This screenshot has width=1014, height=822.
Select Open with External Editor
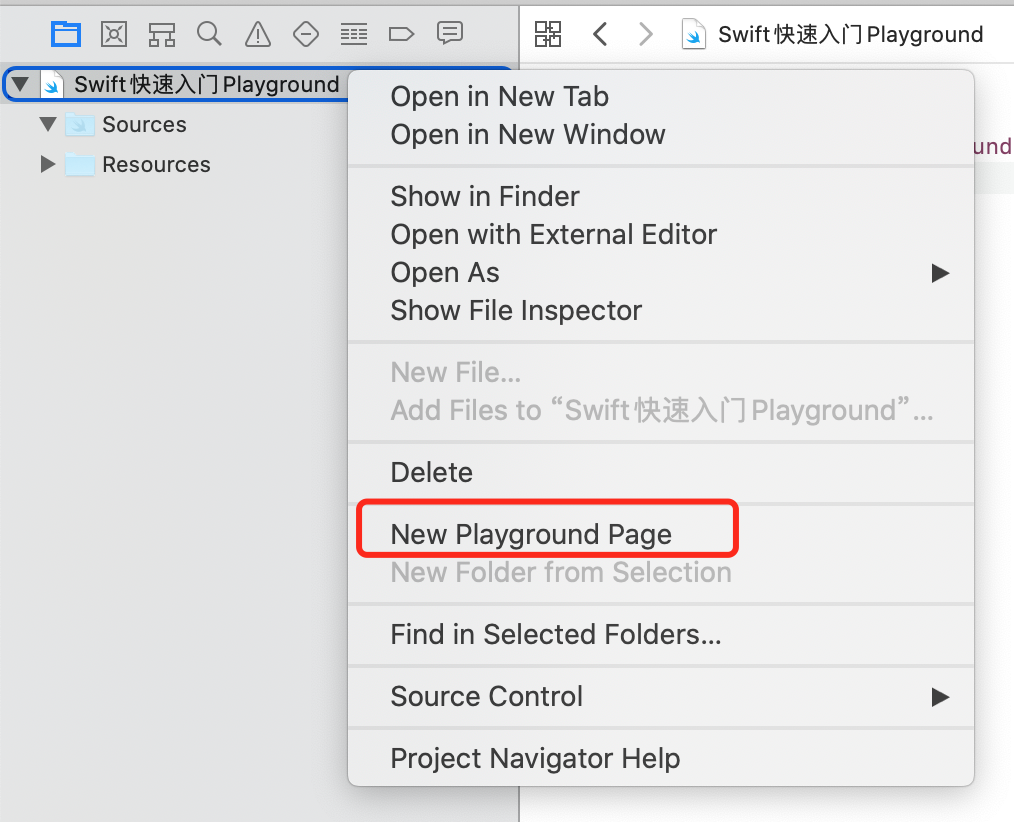pos(554,234)
